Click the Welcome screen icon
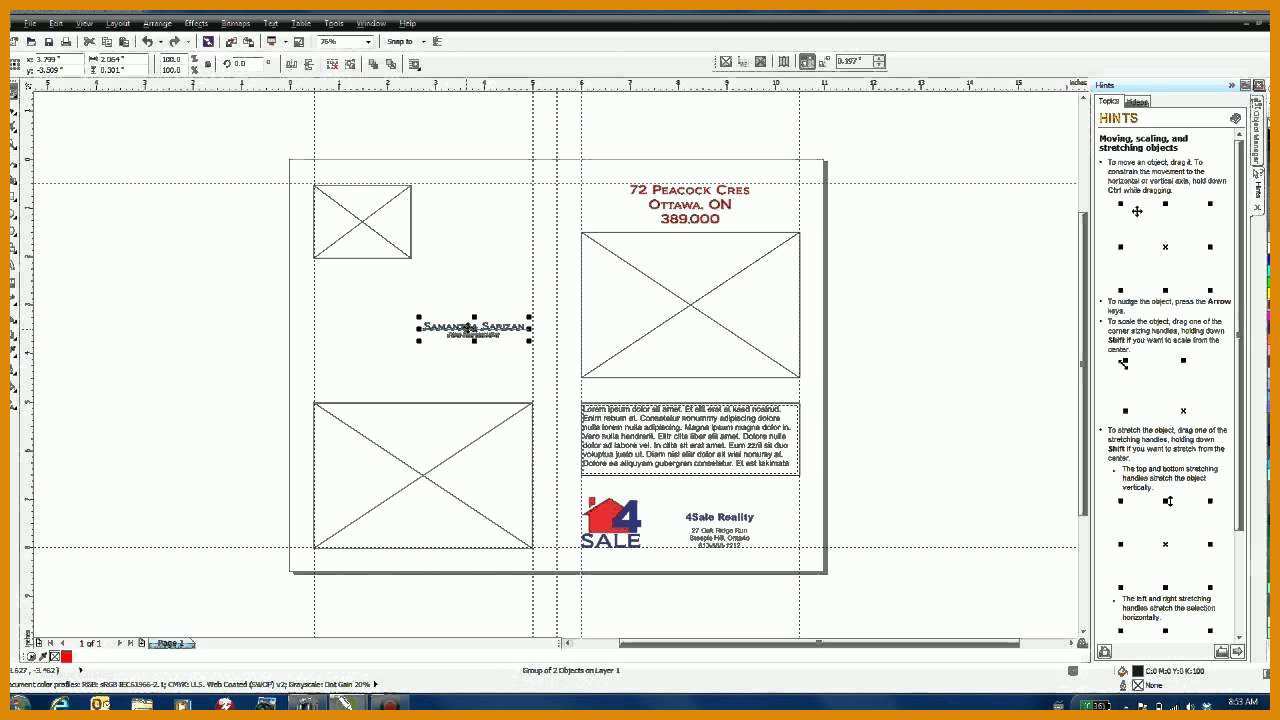The image size is (1280, 720). coord(298,42)
